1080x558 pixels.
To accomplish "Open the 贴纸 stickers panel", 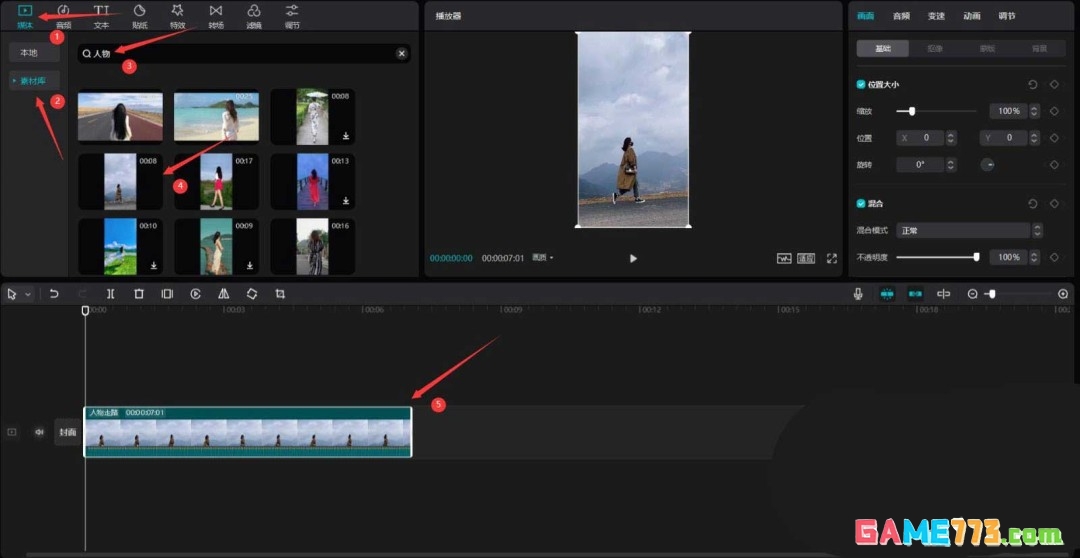I will click(x=139, y=15).
